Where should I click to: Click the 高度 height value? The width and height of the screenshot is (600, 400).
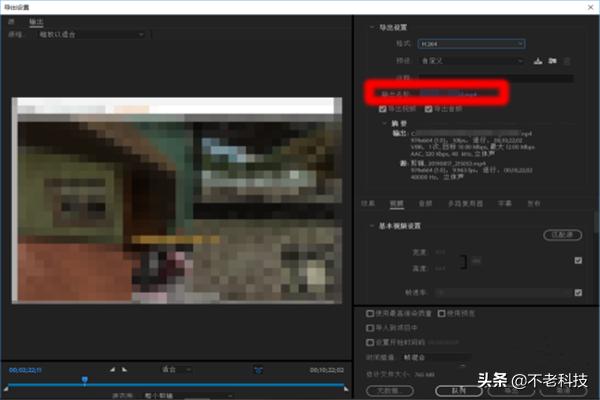(440, 269)
